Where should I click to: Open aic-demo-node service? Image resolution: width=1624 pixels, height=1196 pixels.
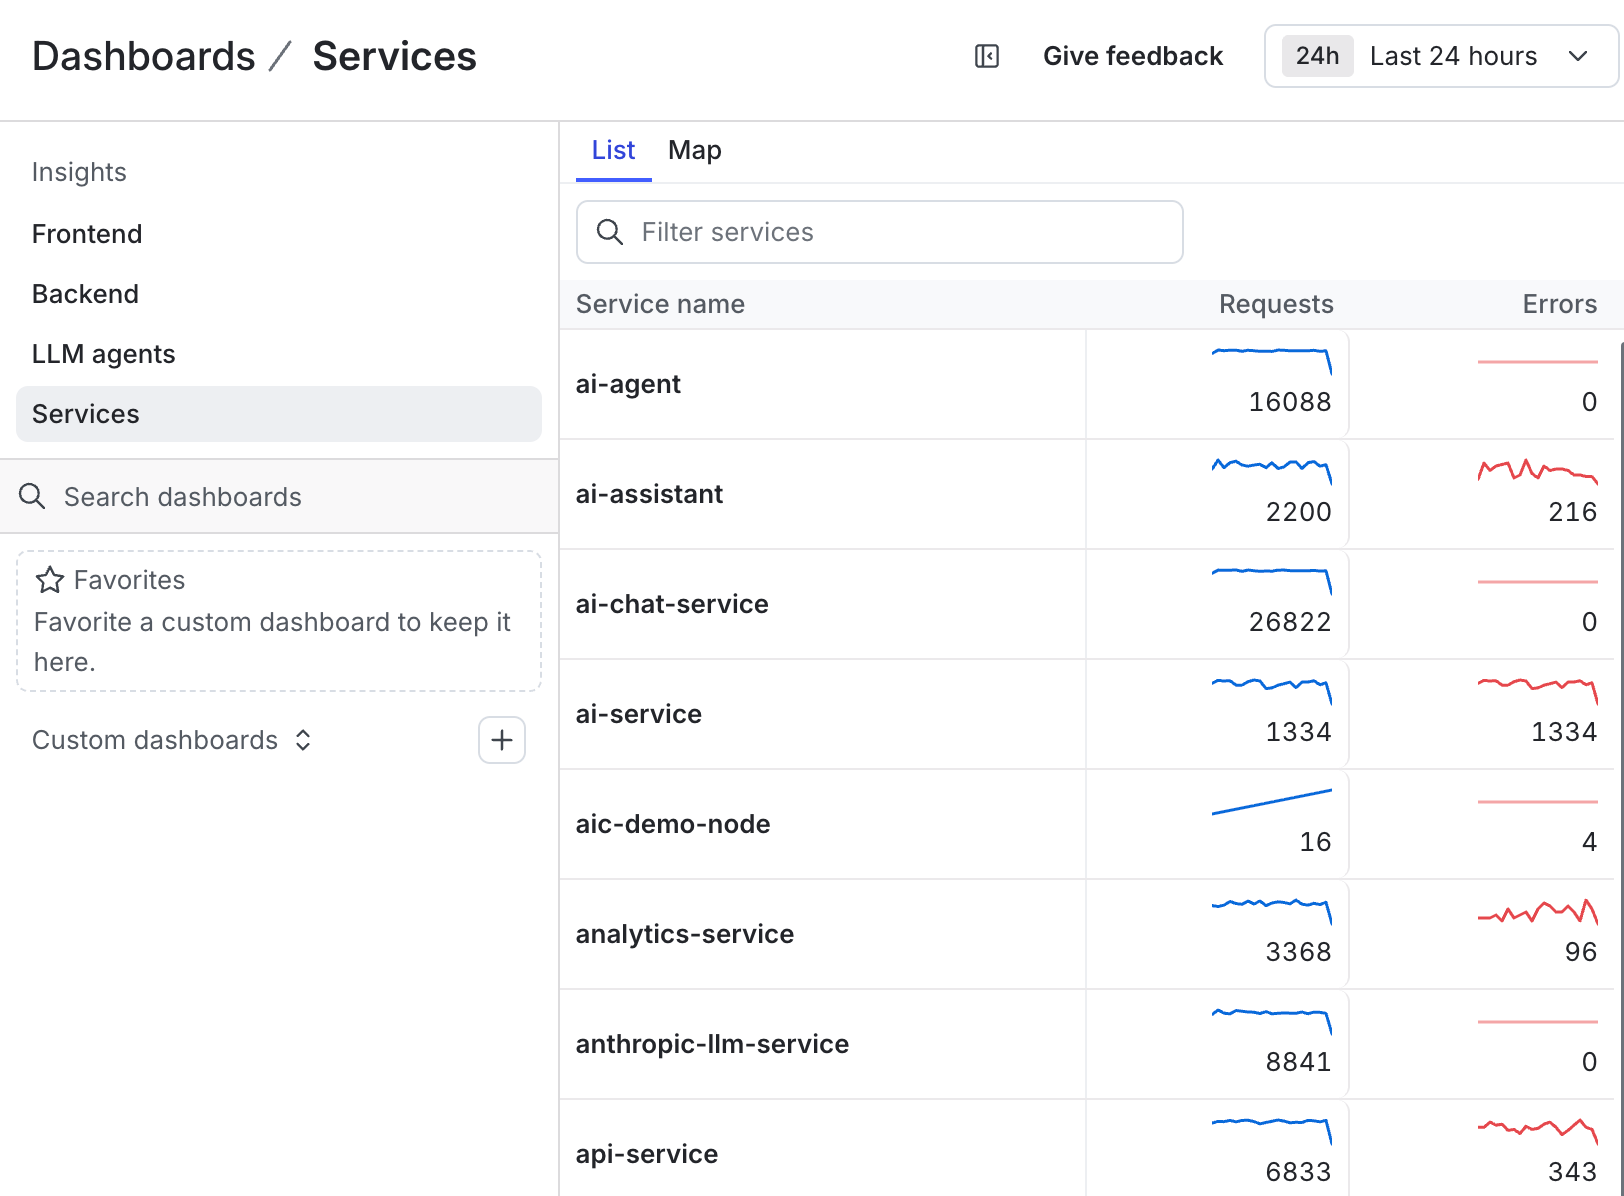point(673,824)
